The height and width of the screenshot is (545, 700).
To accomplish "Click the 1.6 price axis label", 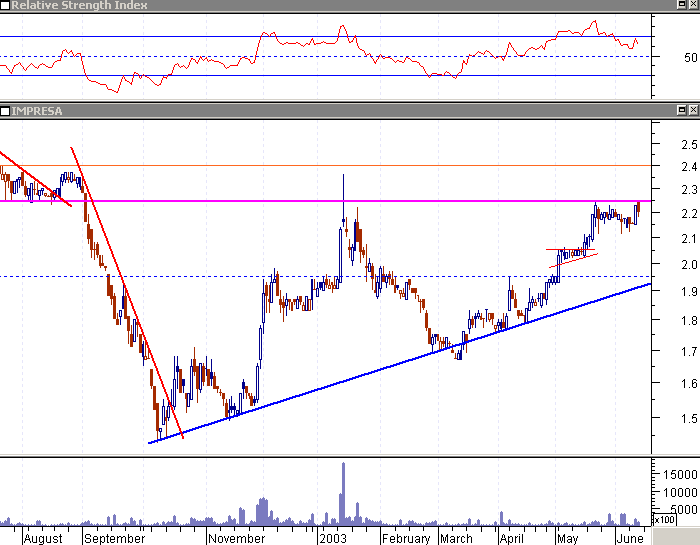I will tap(689, 383).
